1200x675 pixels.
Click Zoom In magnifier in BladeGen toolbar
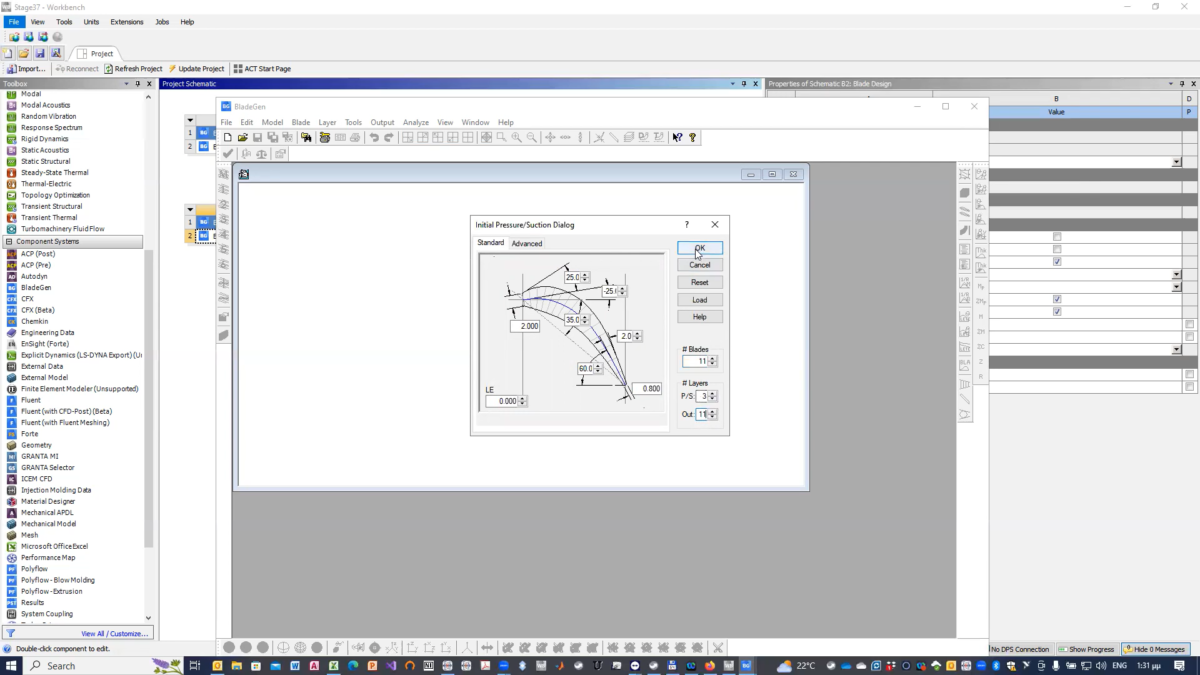tap(516, 137)
